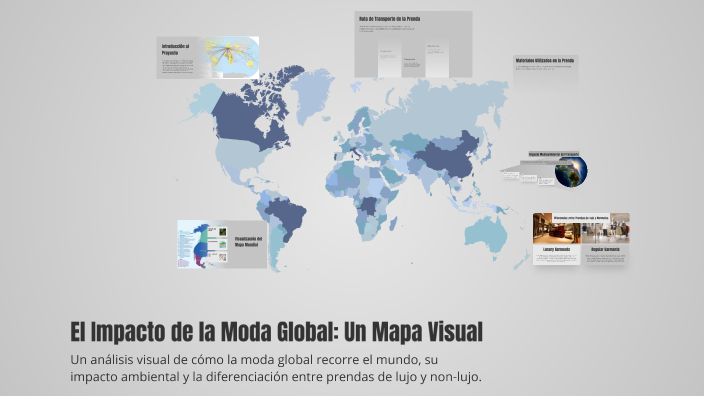Click Brazil on the world map
The image size is (704, 396).
287,217
